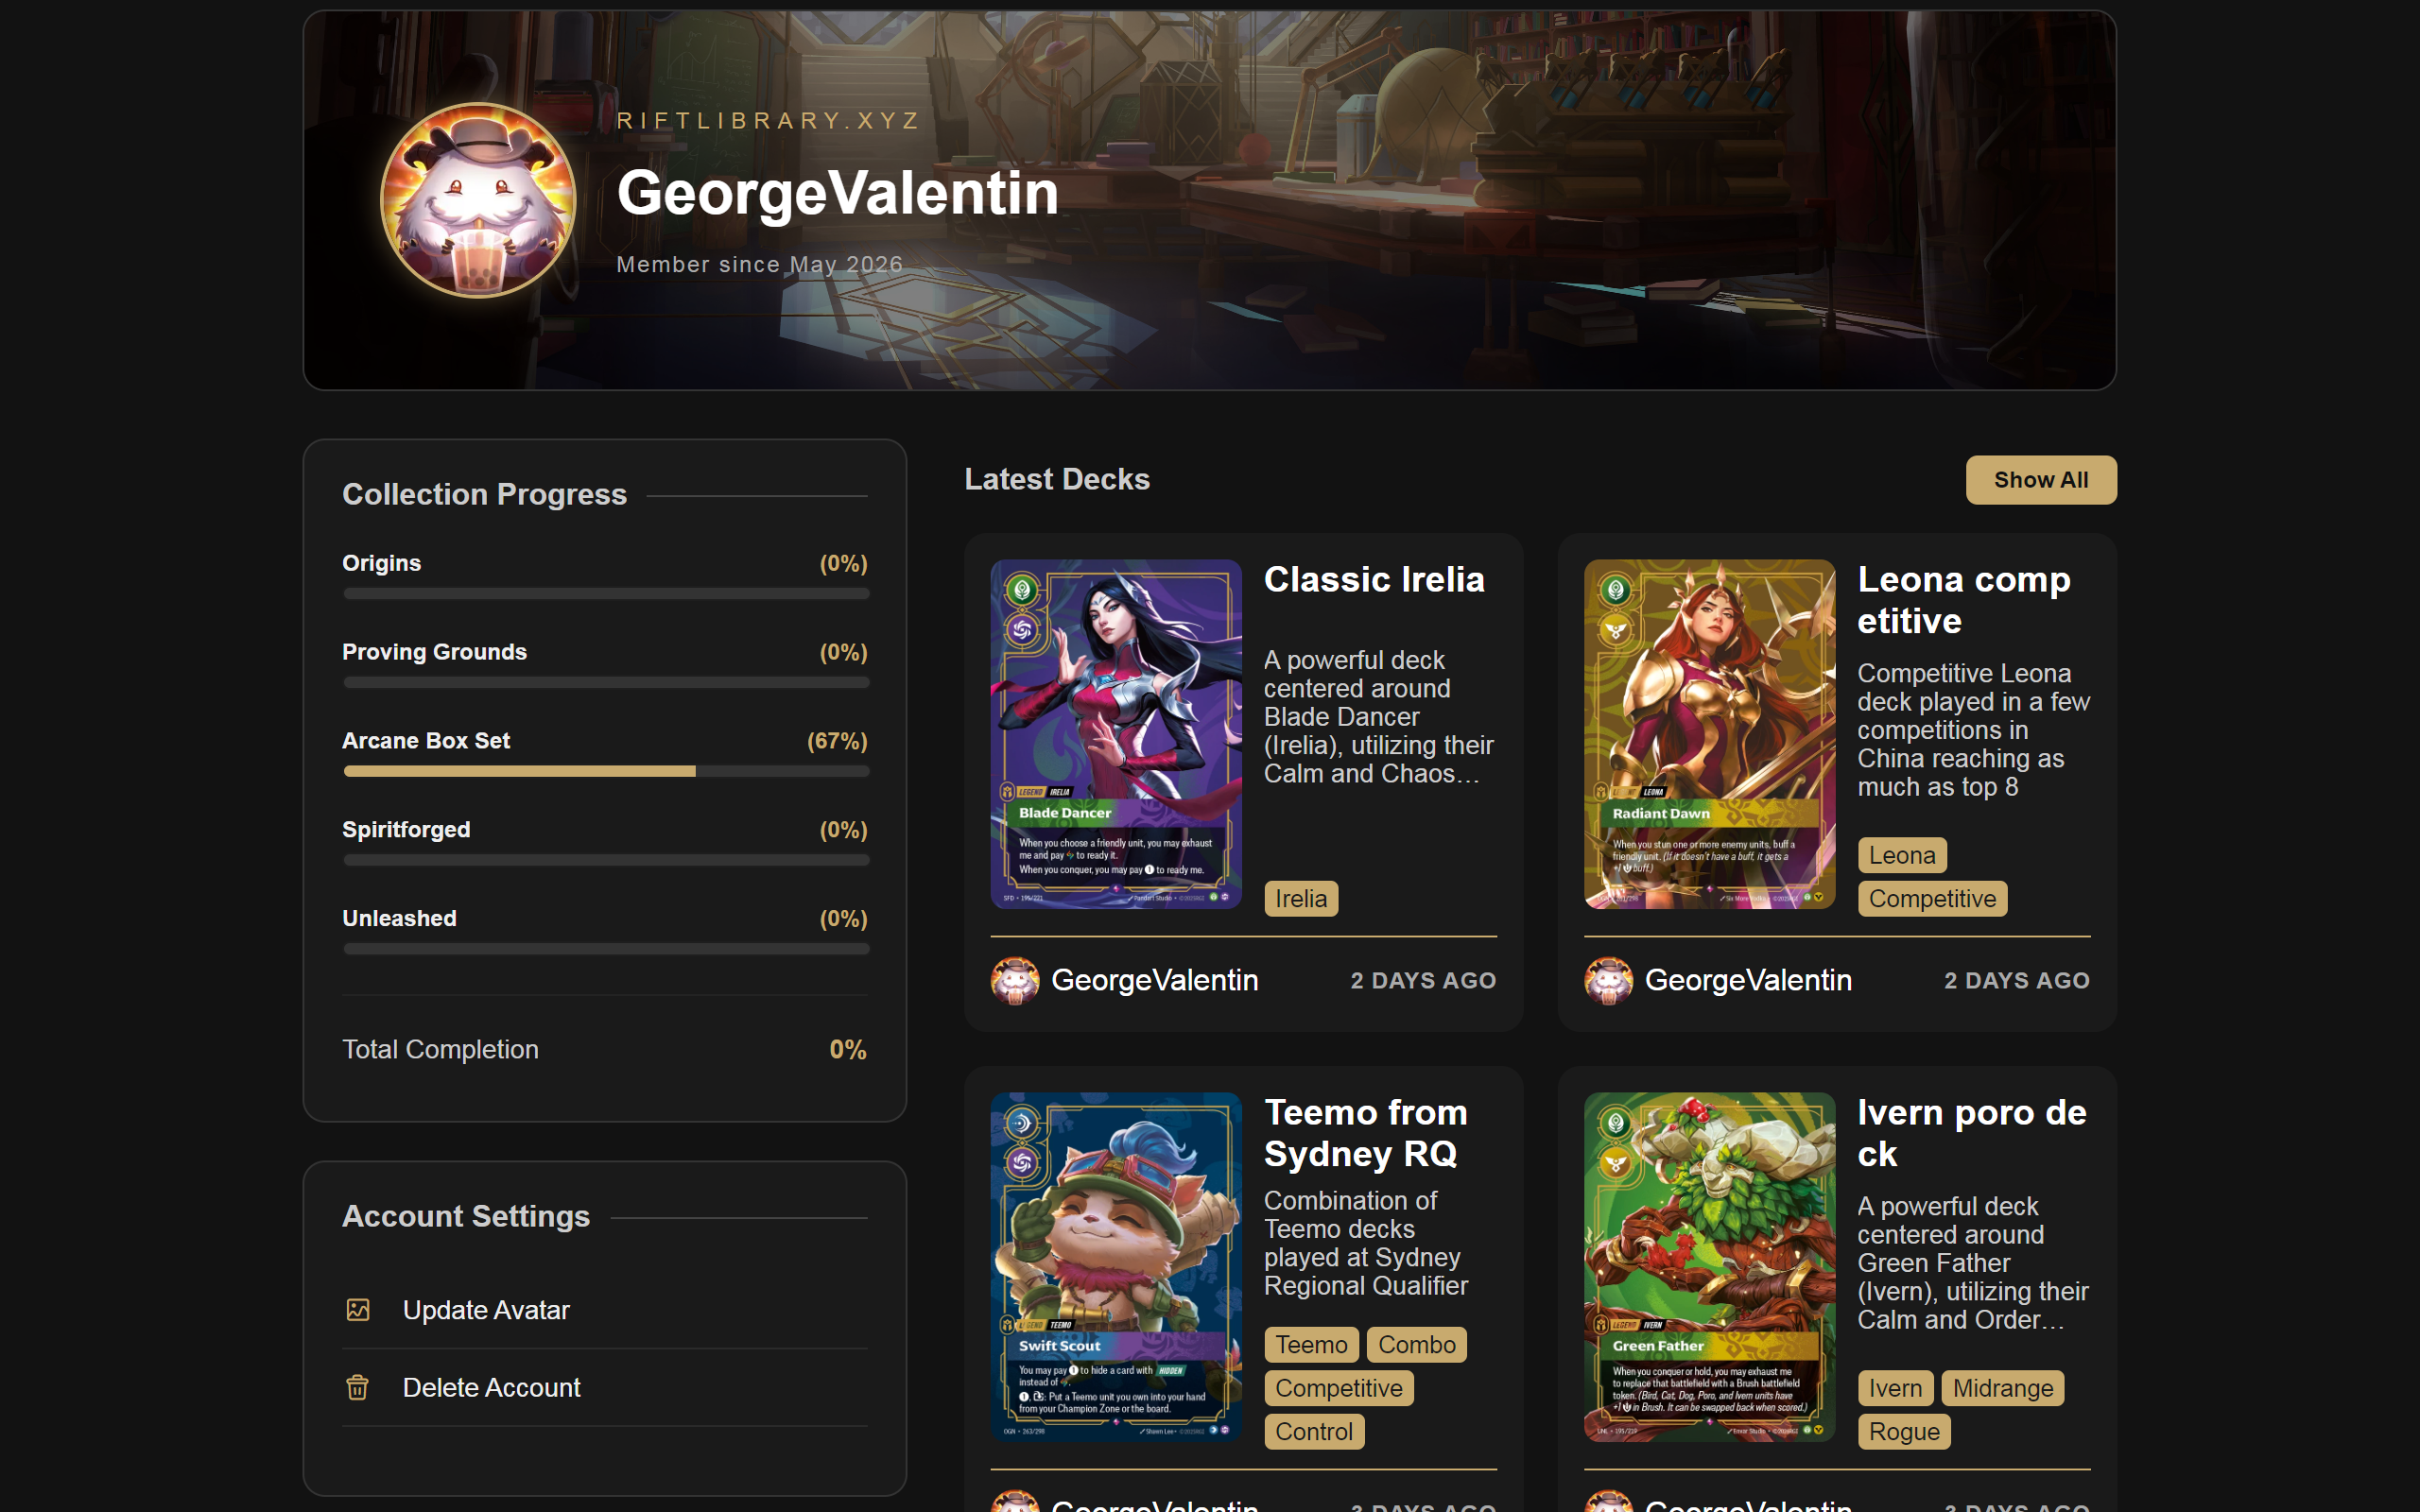This screenshot has width=2420, height=1512.
Task: Click author avatar under Leona competitive deck
Action: pos(1609,980)
